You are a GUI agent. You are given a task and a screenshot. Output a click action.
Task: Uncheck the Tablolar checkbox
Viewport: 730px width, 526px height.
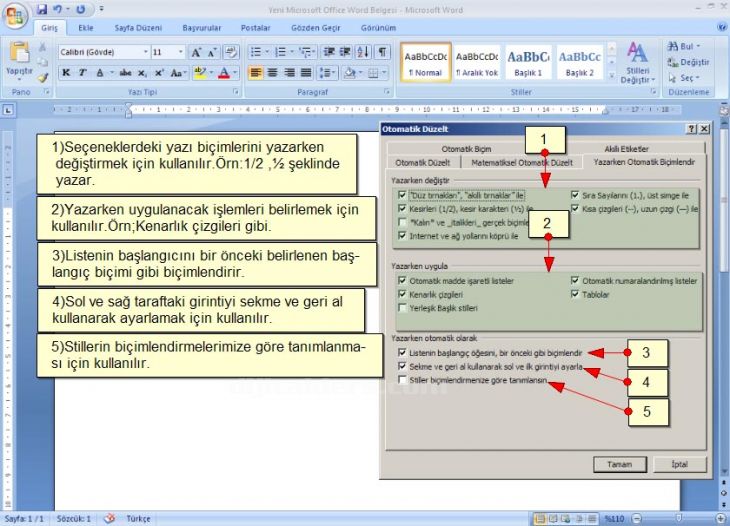(x=574, y=295)
